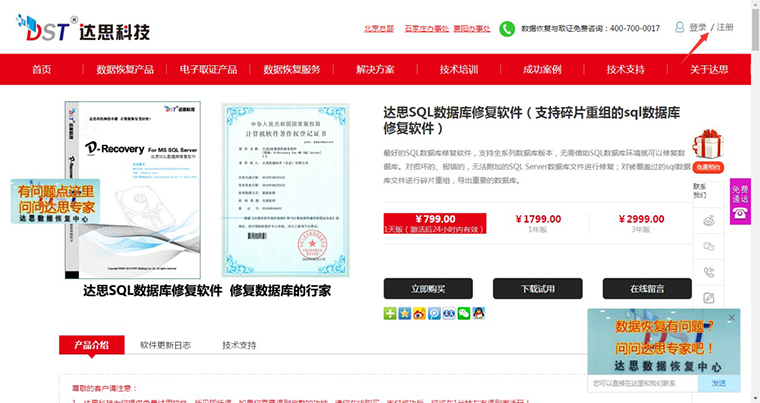Switch to the 软件更新日志 tab
This screenshot has height=403, width=760.
tap(165, 345)
